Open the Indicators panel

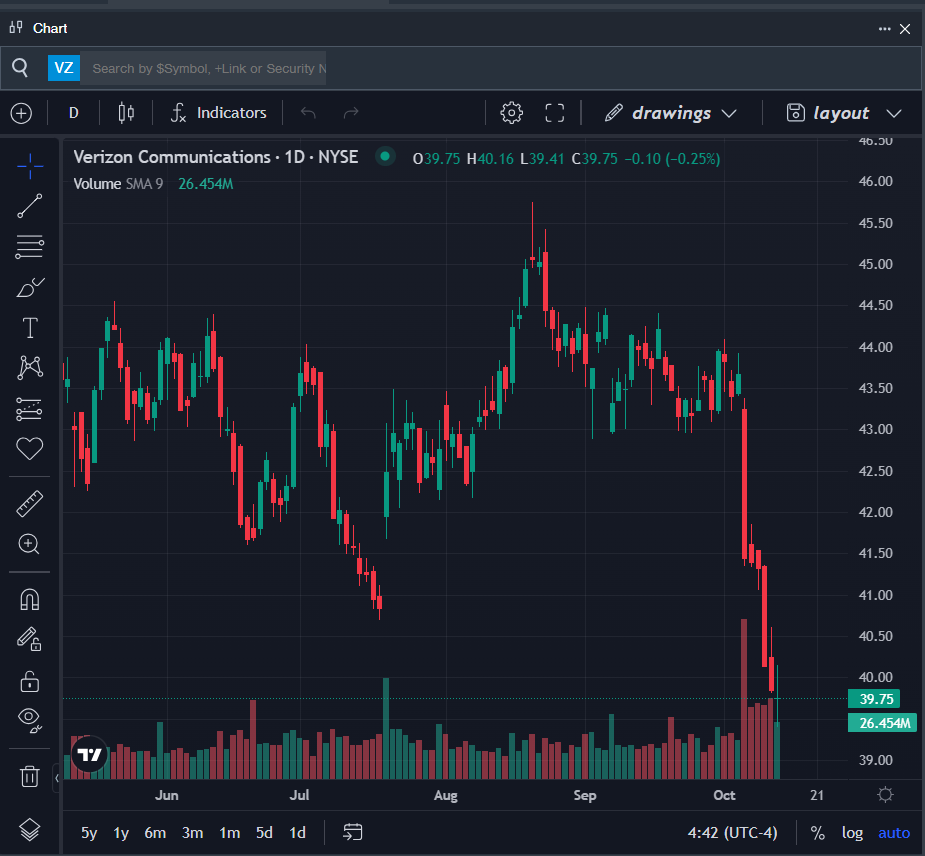pos(218,113)
